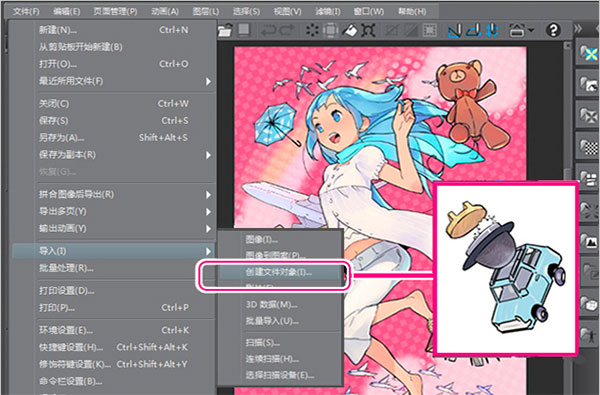Click the Deselect icon in command bar
600x395 pixels.
391,30
